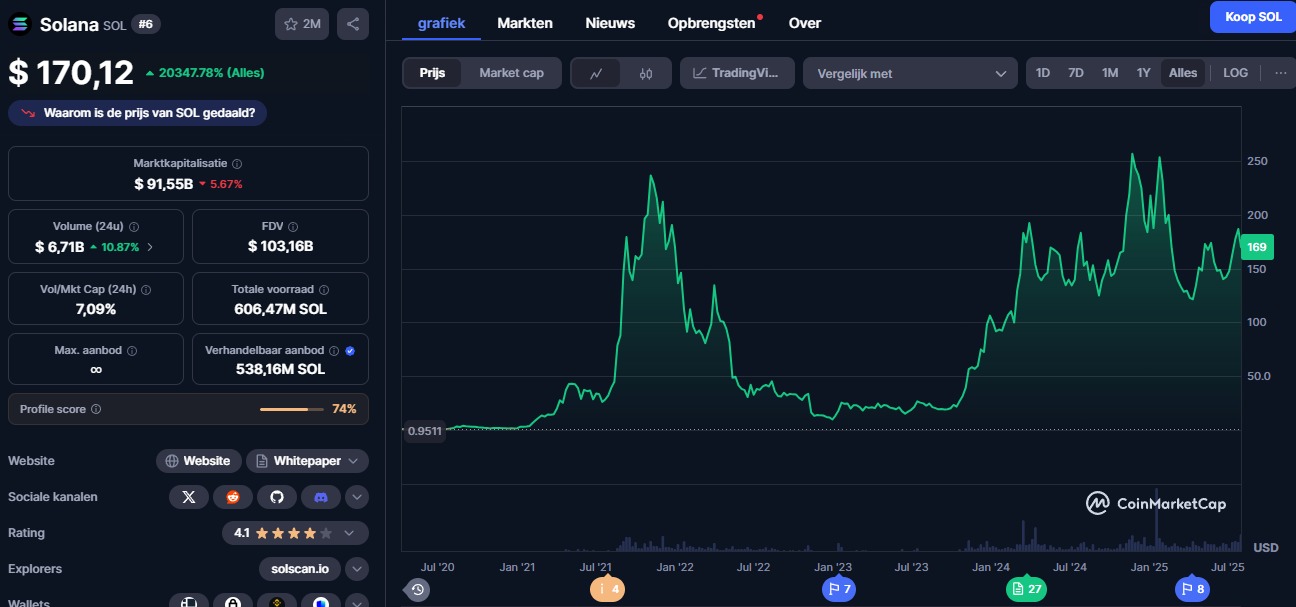Click the verified badge on Verhandelbaar aanbod

pos(350,351)
